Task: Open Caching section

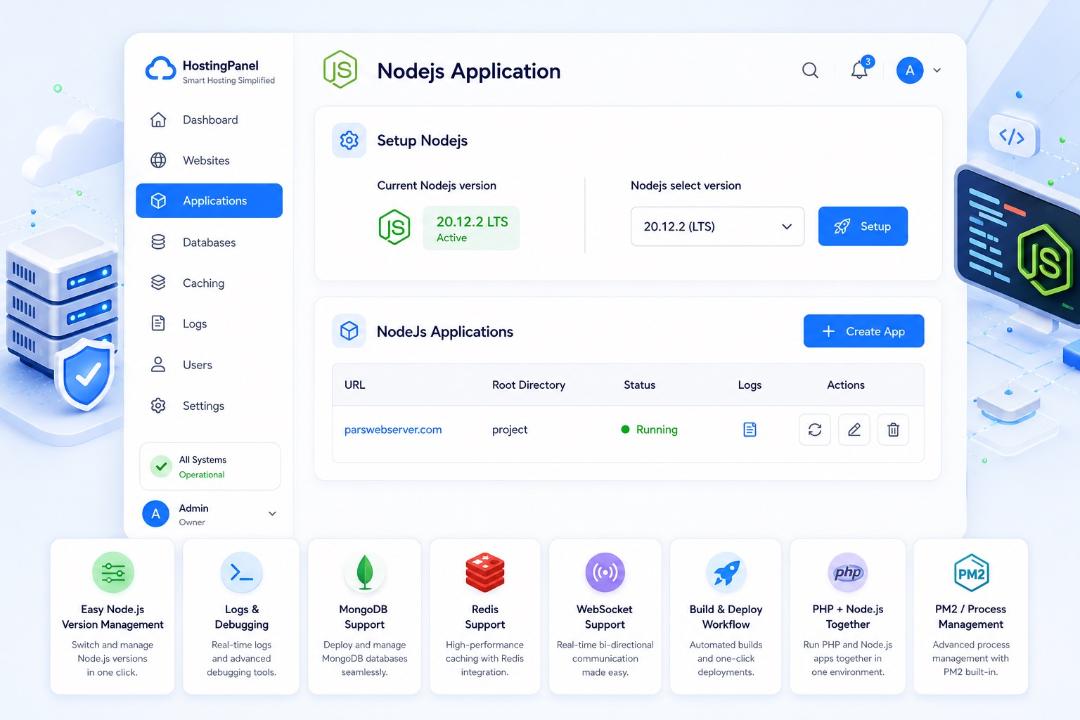Action: tap(209, 283)
